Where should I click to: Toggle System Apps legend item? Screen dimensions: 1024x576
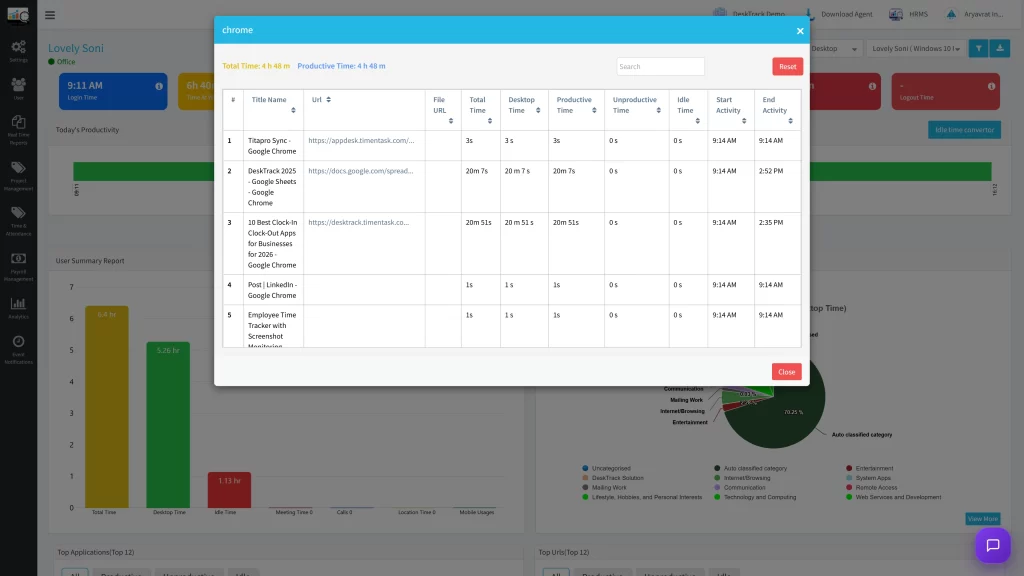click(x=868, y=478)
